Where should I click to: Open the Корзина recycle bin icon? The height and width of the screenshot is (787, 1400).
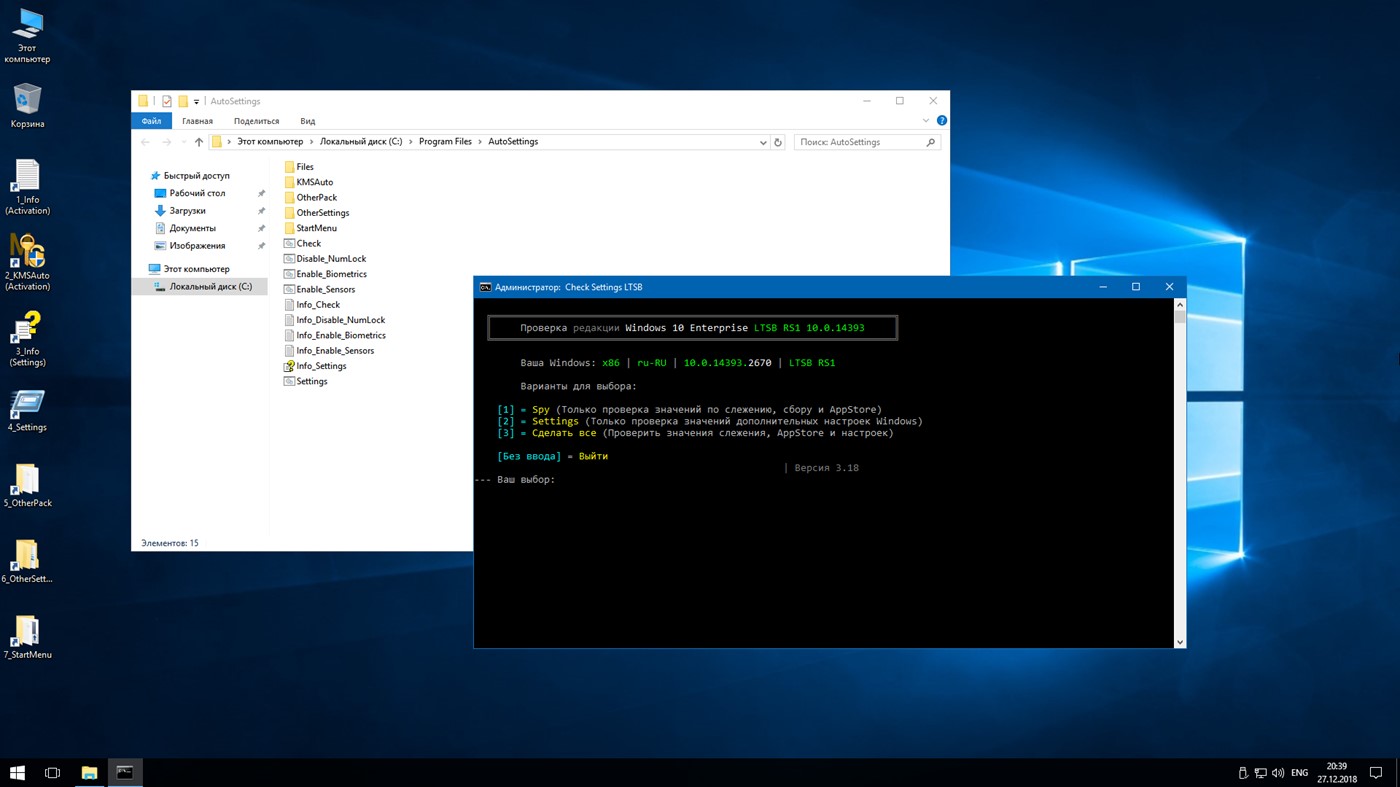point(27,105)
